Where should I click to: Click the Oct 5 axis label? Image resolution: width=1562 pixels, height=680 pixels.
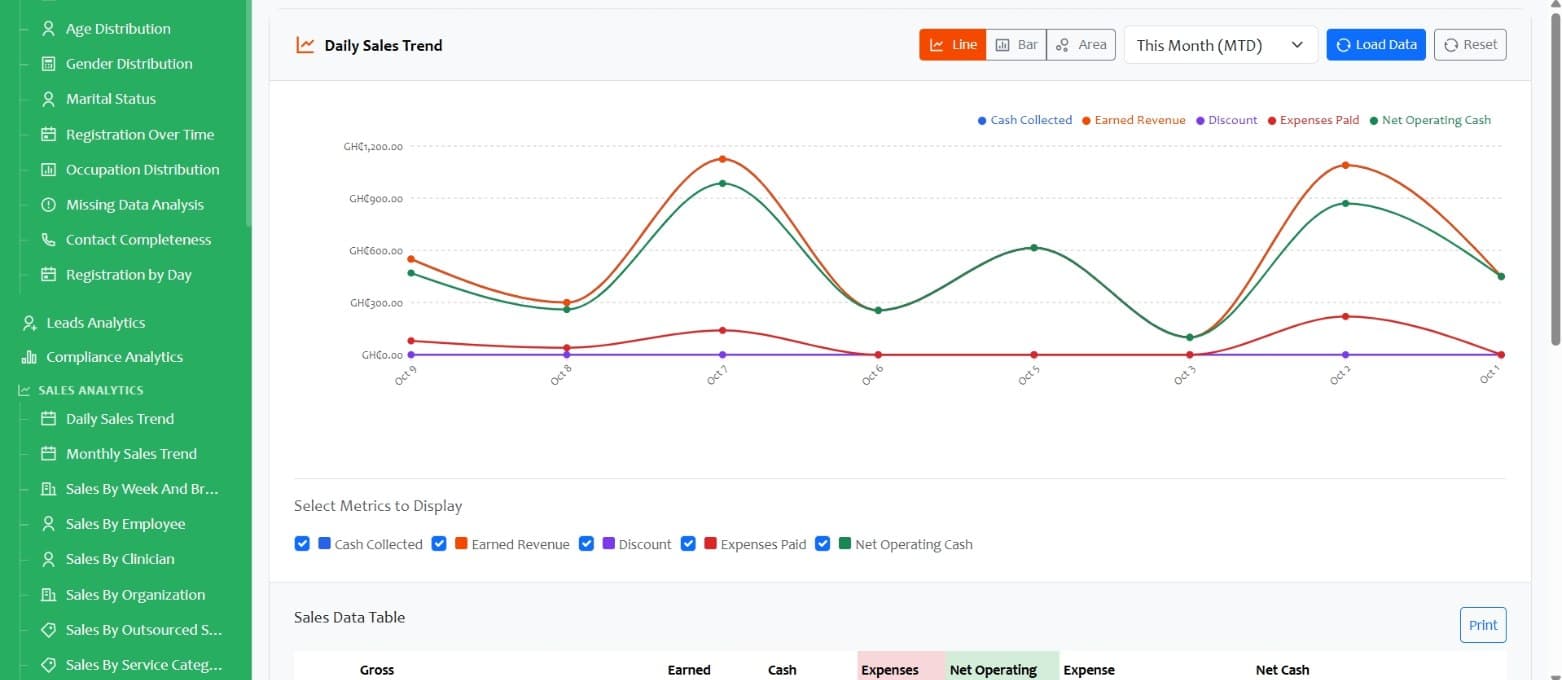[x=1029, y=377]
